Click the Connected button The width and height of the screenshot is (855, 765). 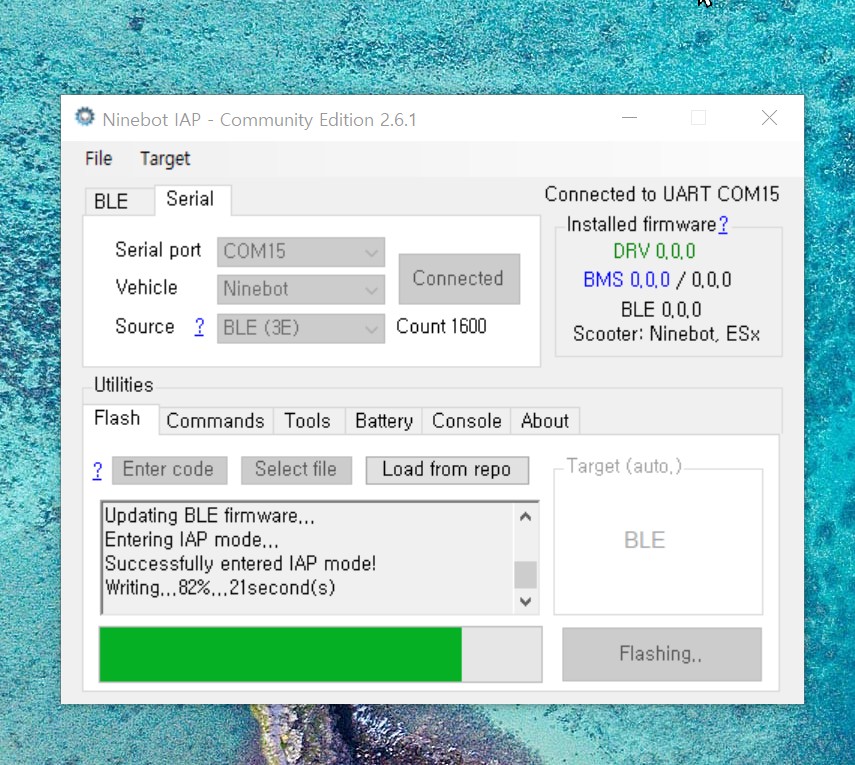point(459,279)
